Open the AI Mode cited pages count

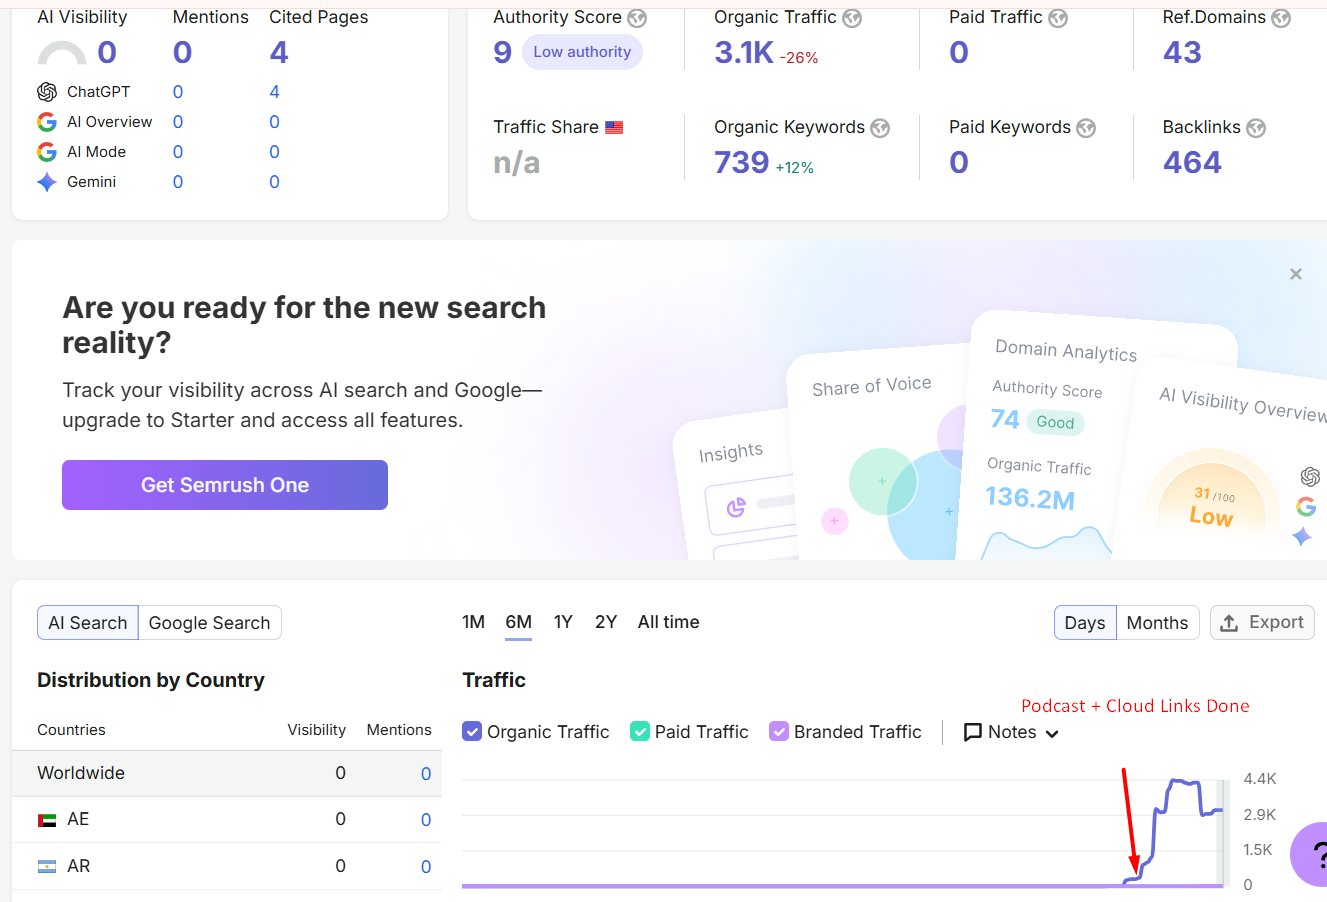click(275, 152)
